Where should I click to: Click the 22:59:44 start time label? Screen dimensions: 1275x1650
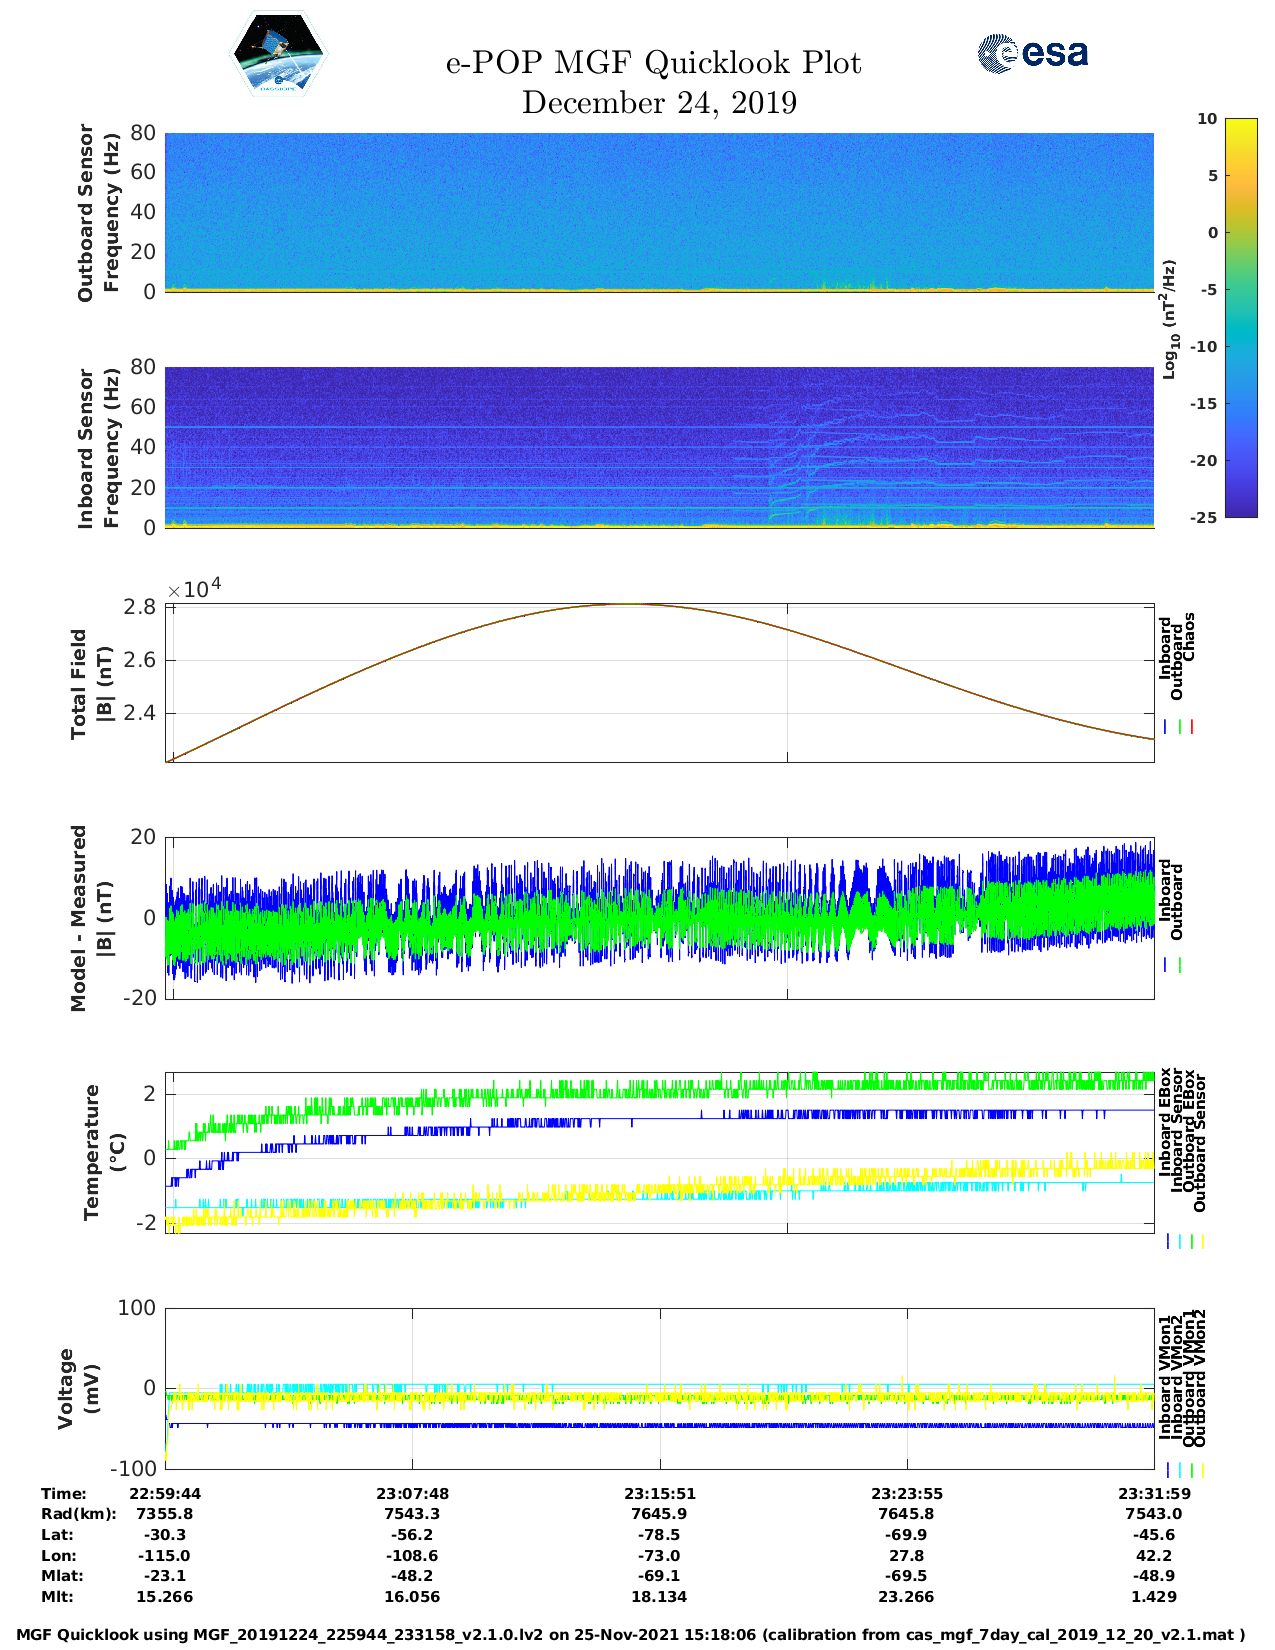165,1494
